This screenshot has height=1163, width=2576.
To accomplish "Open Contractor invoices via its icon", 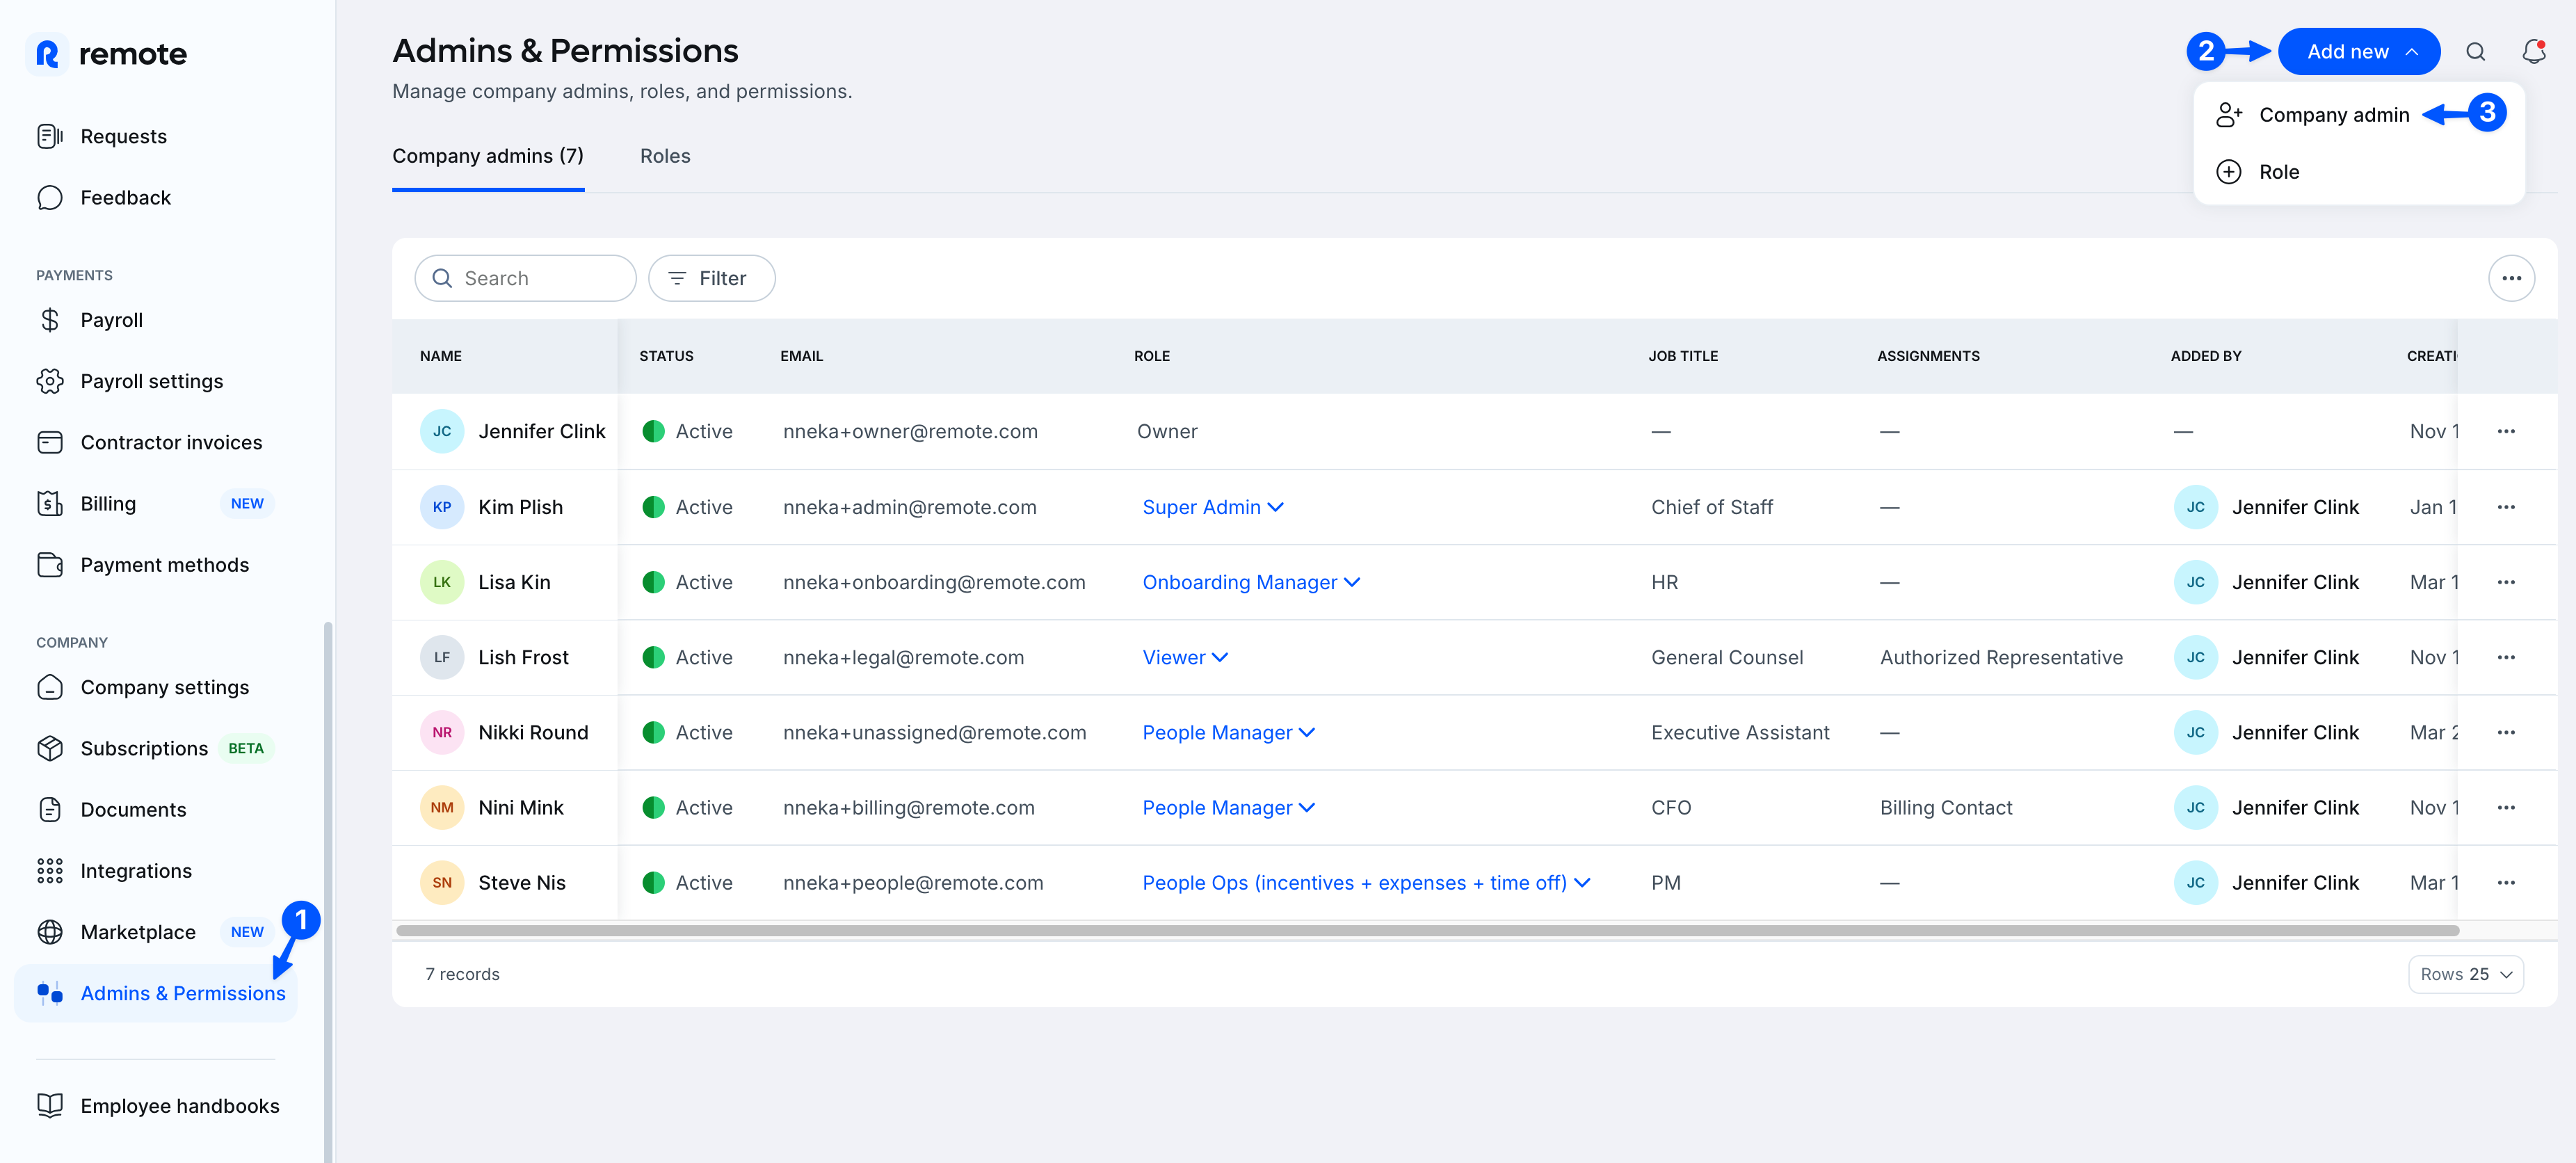I will (50, 441).
